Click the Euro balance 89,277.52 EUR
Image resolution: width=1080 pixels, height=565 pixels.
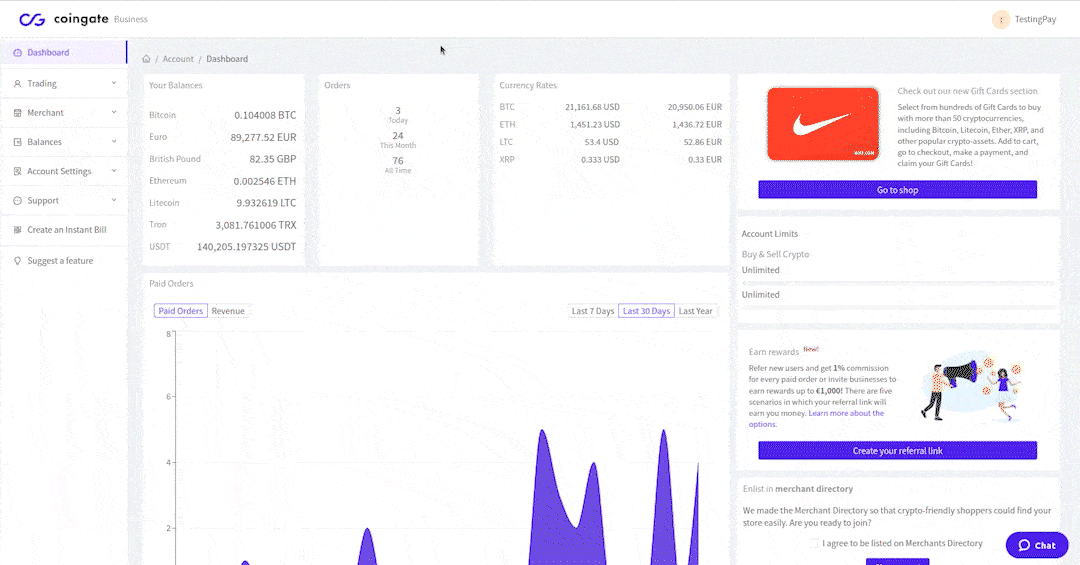point(263,137)
